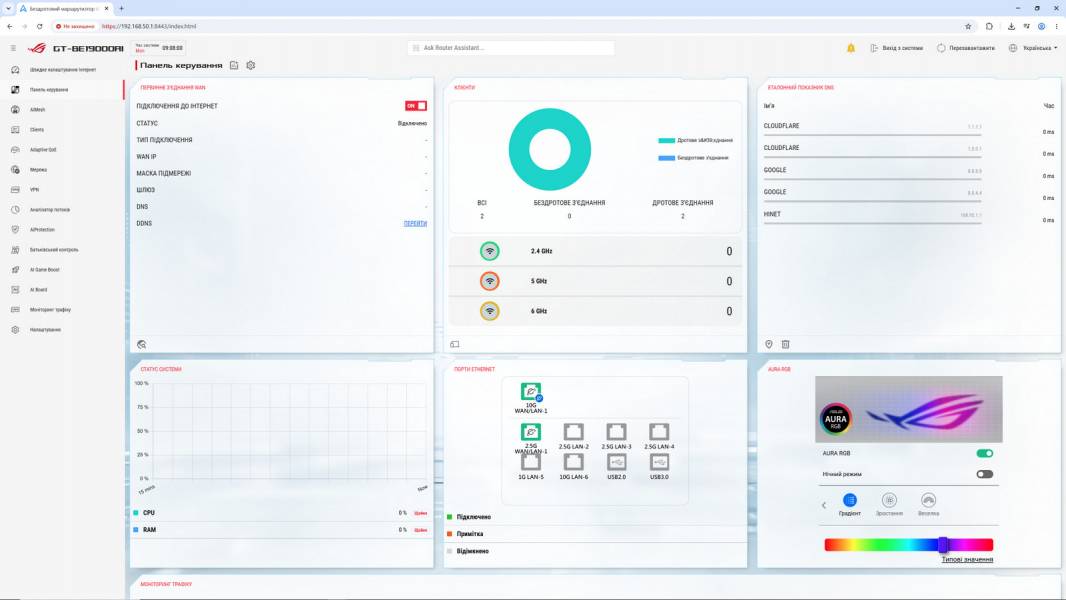Click the USB3.0 port icon

659,462
